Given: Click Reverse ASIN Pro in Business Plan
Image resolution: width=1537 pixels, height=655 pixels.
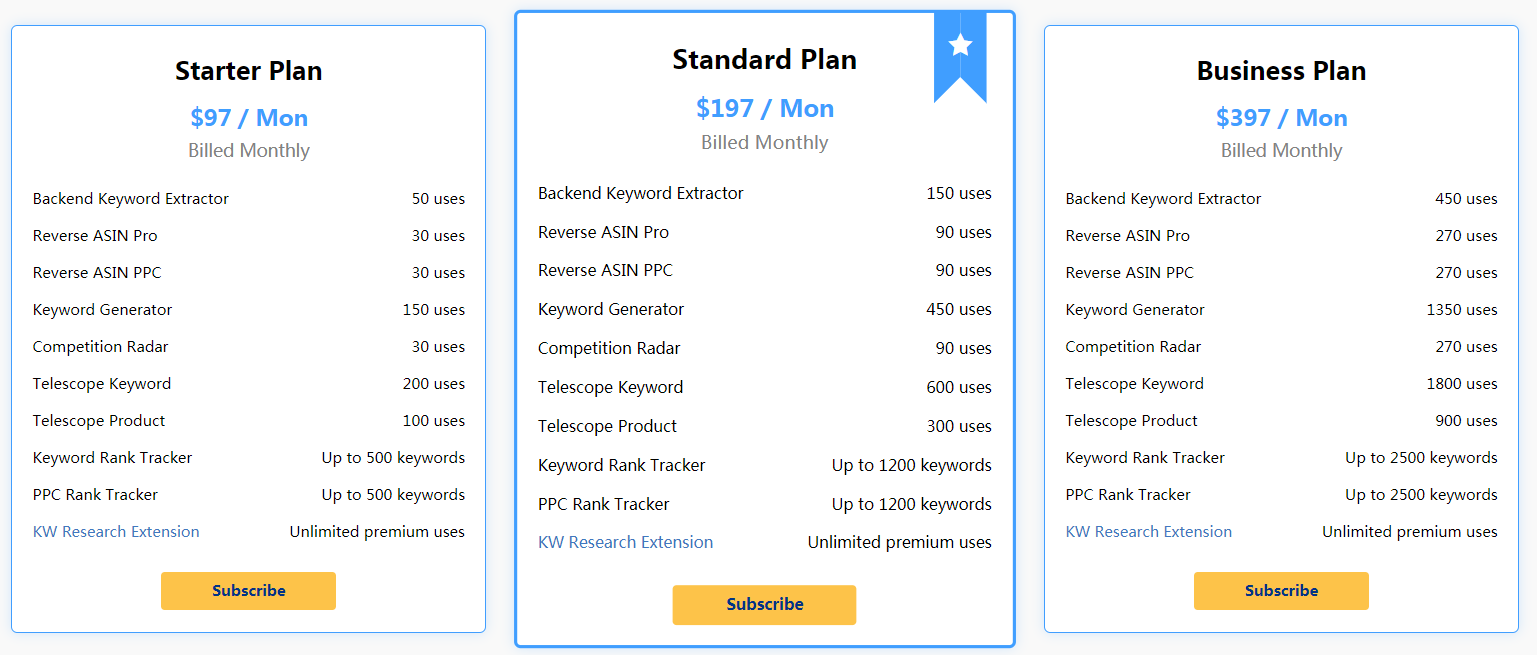Looking at the screenshot, I should [x=1127, y=236].
